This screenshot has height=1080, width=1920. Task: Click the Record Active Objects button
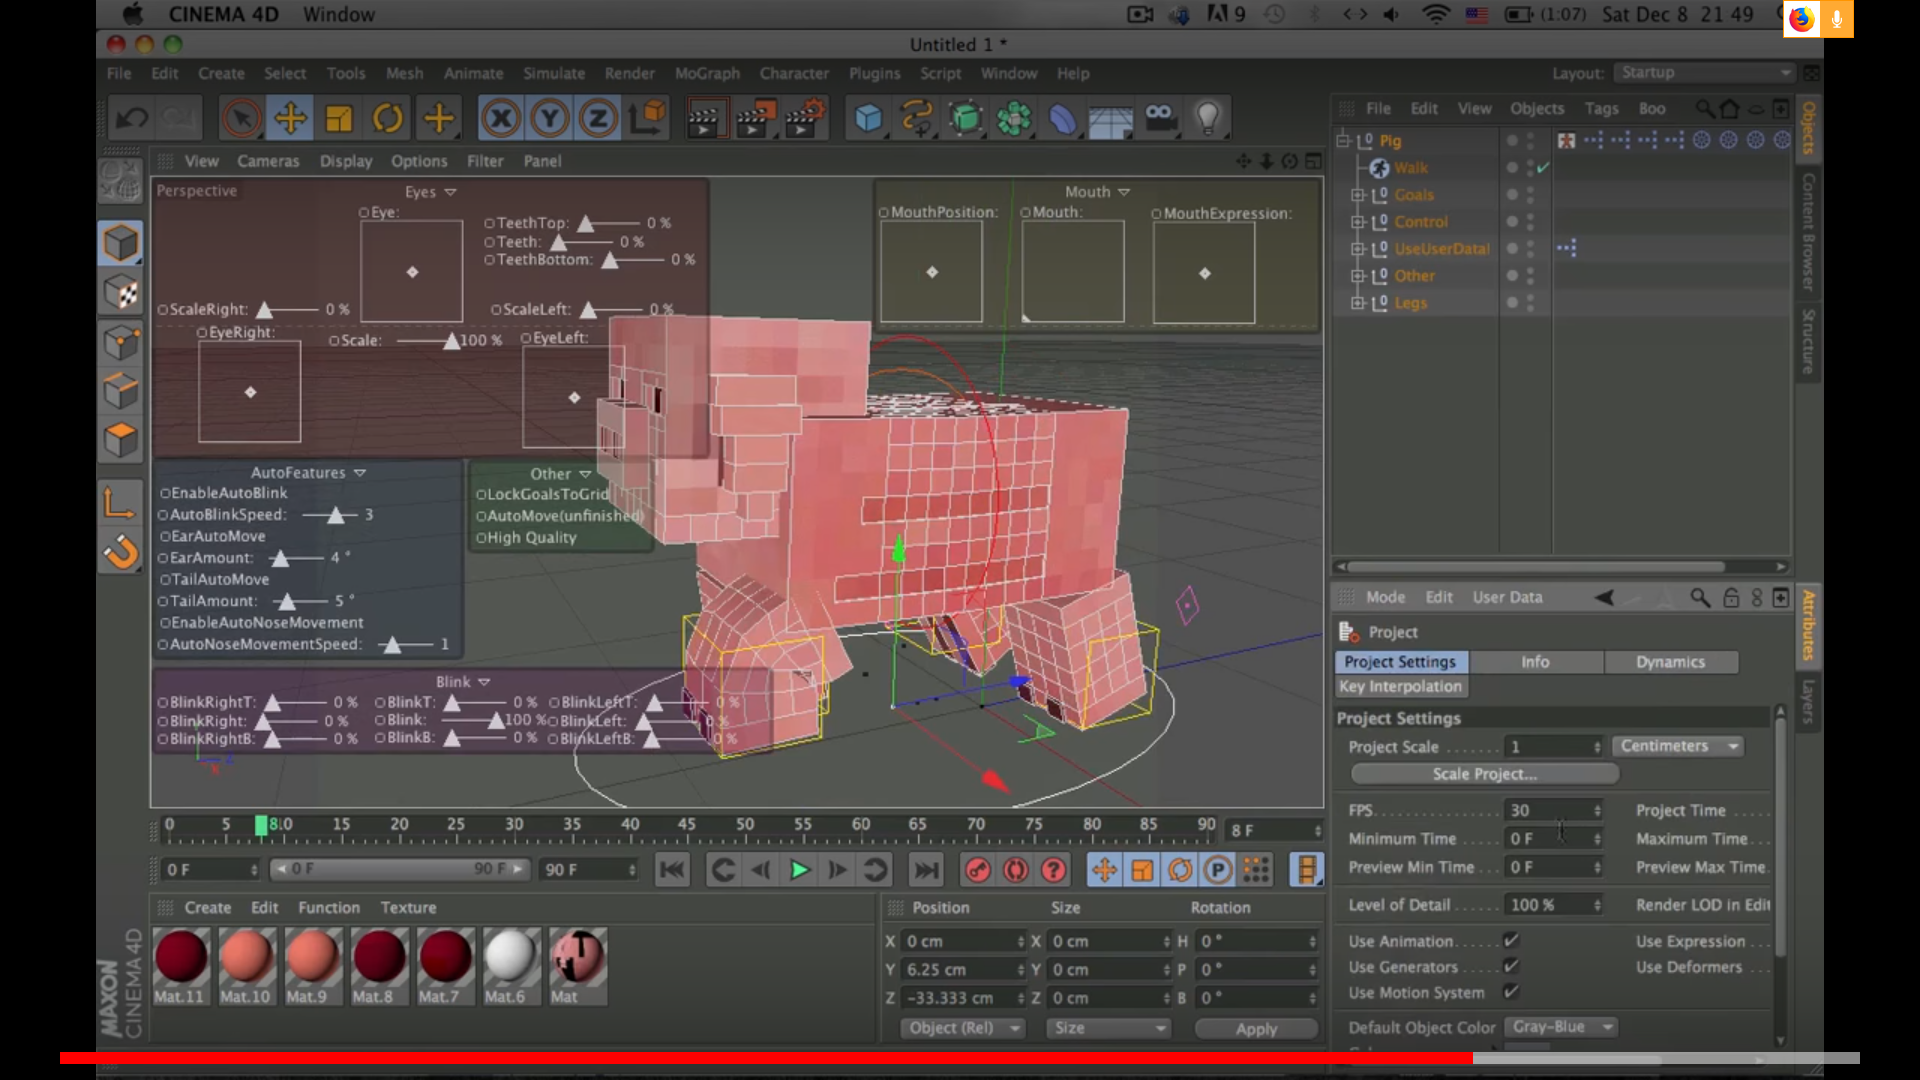978,870
